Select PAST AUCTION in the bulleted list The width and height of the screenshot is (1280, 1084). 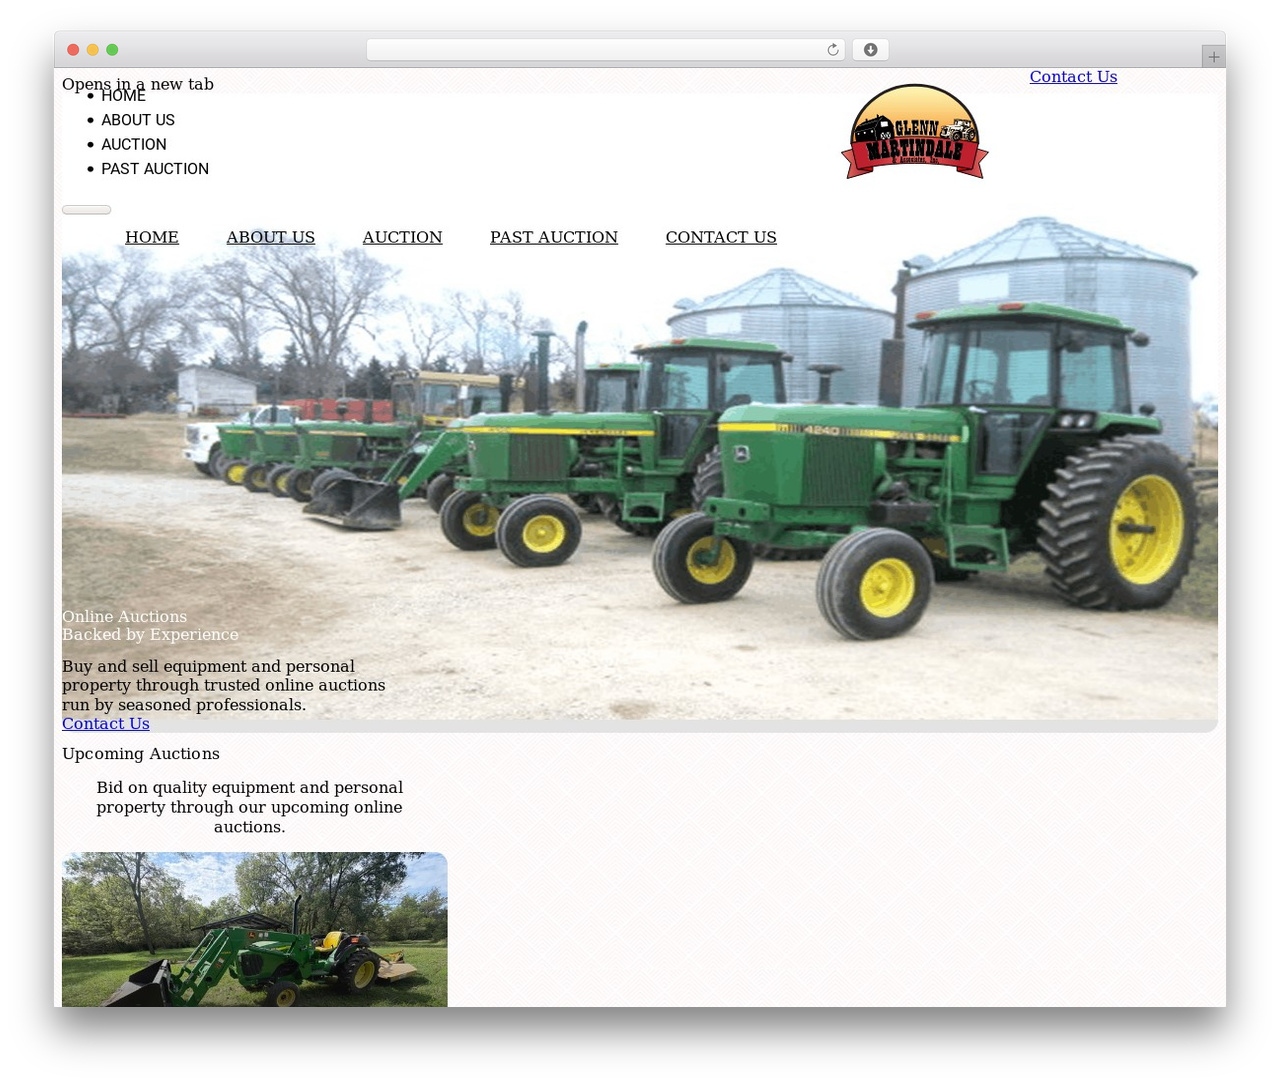[155, 169]
